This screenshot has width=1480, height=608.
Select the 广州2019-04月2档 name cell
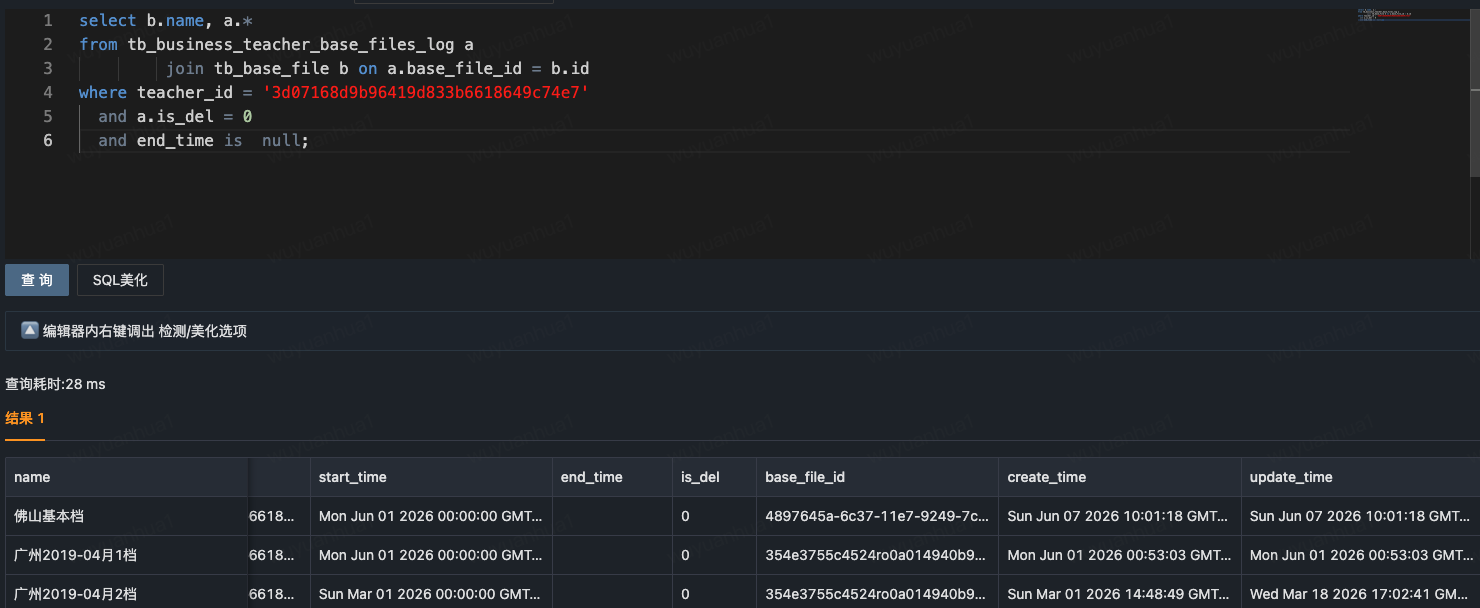(x=127, y=593)
